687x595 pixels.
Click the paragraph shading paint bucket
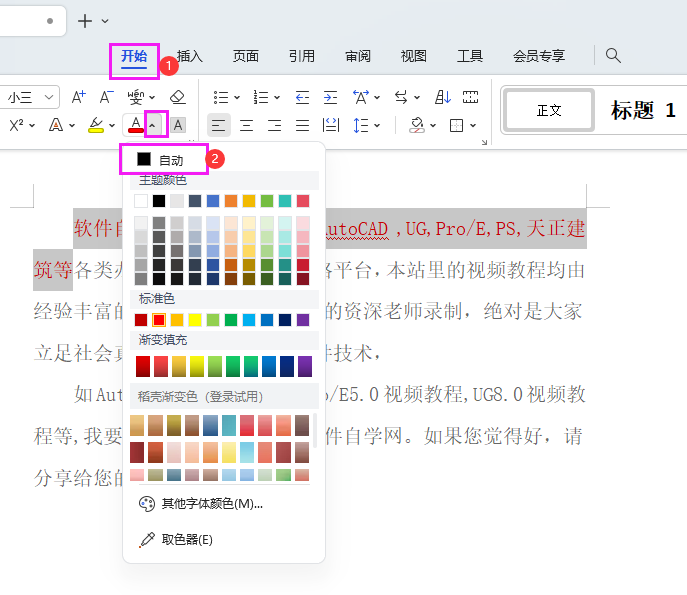(x=416, y=125)
